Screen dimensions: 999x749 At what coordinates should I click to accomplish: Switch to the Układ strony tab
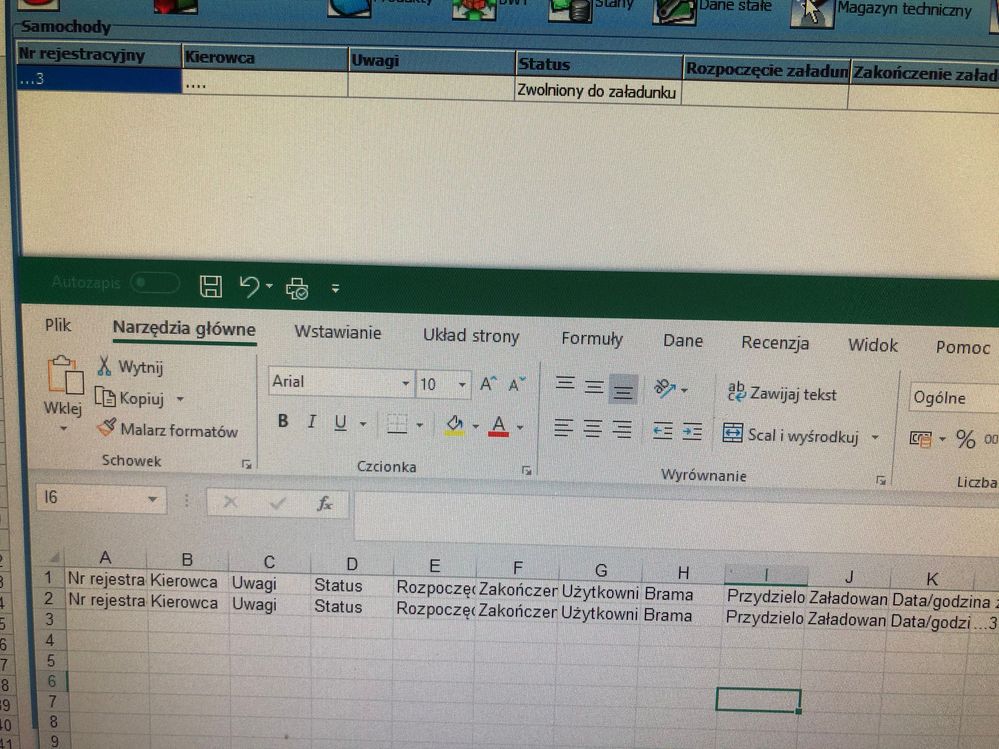click(471, 336)
